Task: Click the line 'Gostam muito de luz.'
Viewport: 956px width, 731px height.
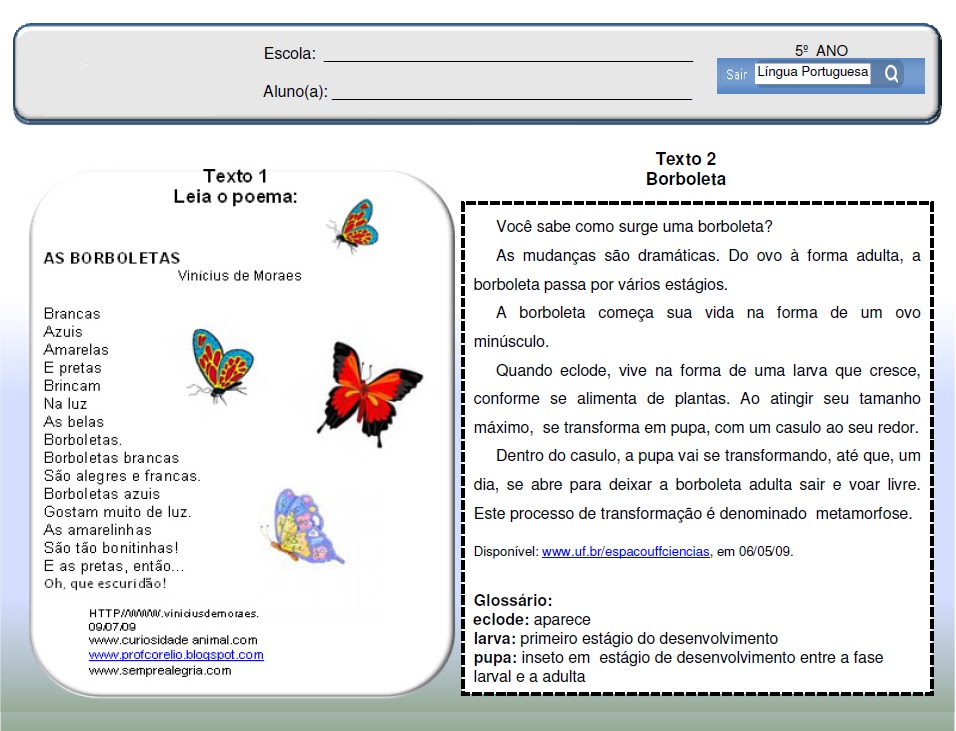Action: pos(118,512)
